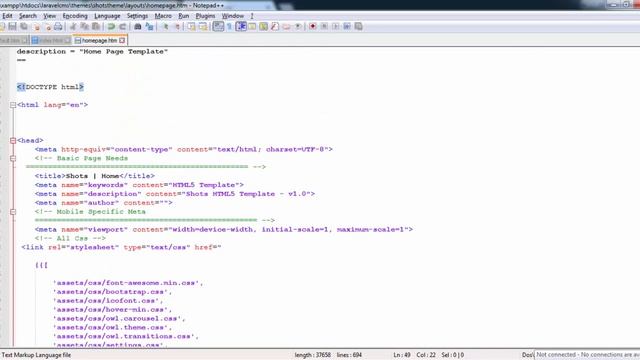
Task: Click the Redo arrow icon
Action: tap(122, 27)
